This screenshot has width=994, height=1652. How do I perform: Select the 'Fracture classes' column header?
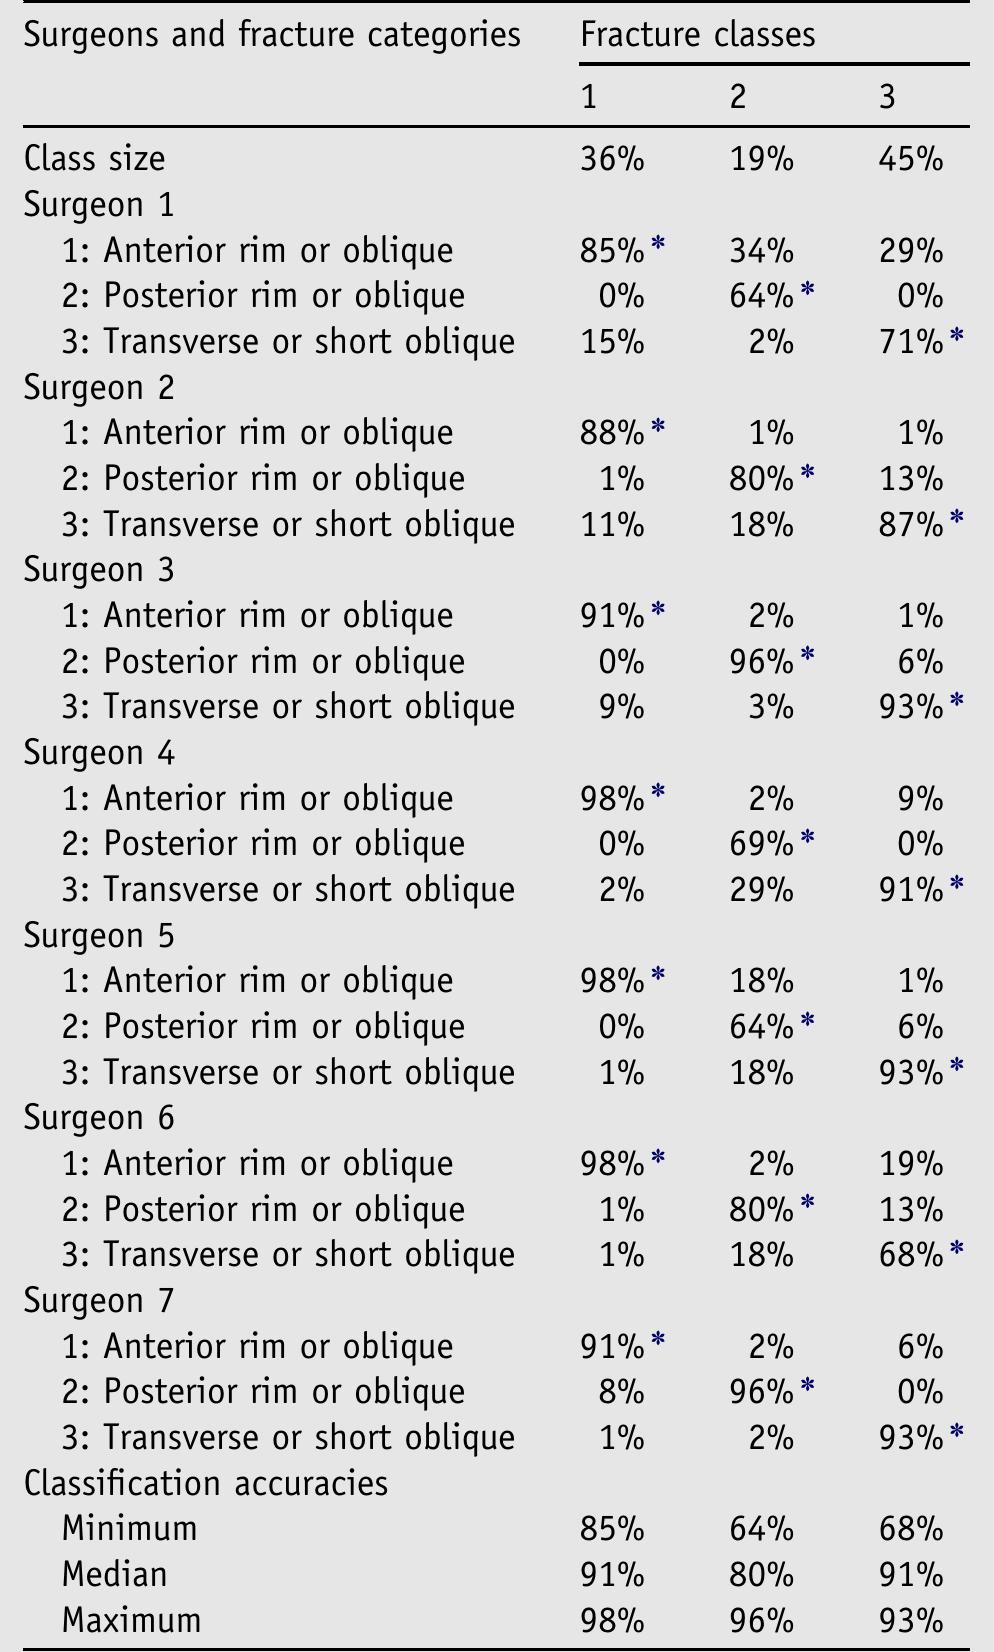pyautogui.click(x=697, y=35)
